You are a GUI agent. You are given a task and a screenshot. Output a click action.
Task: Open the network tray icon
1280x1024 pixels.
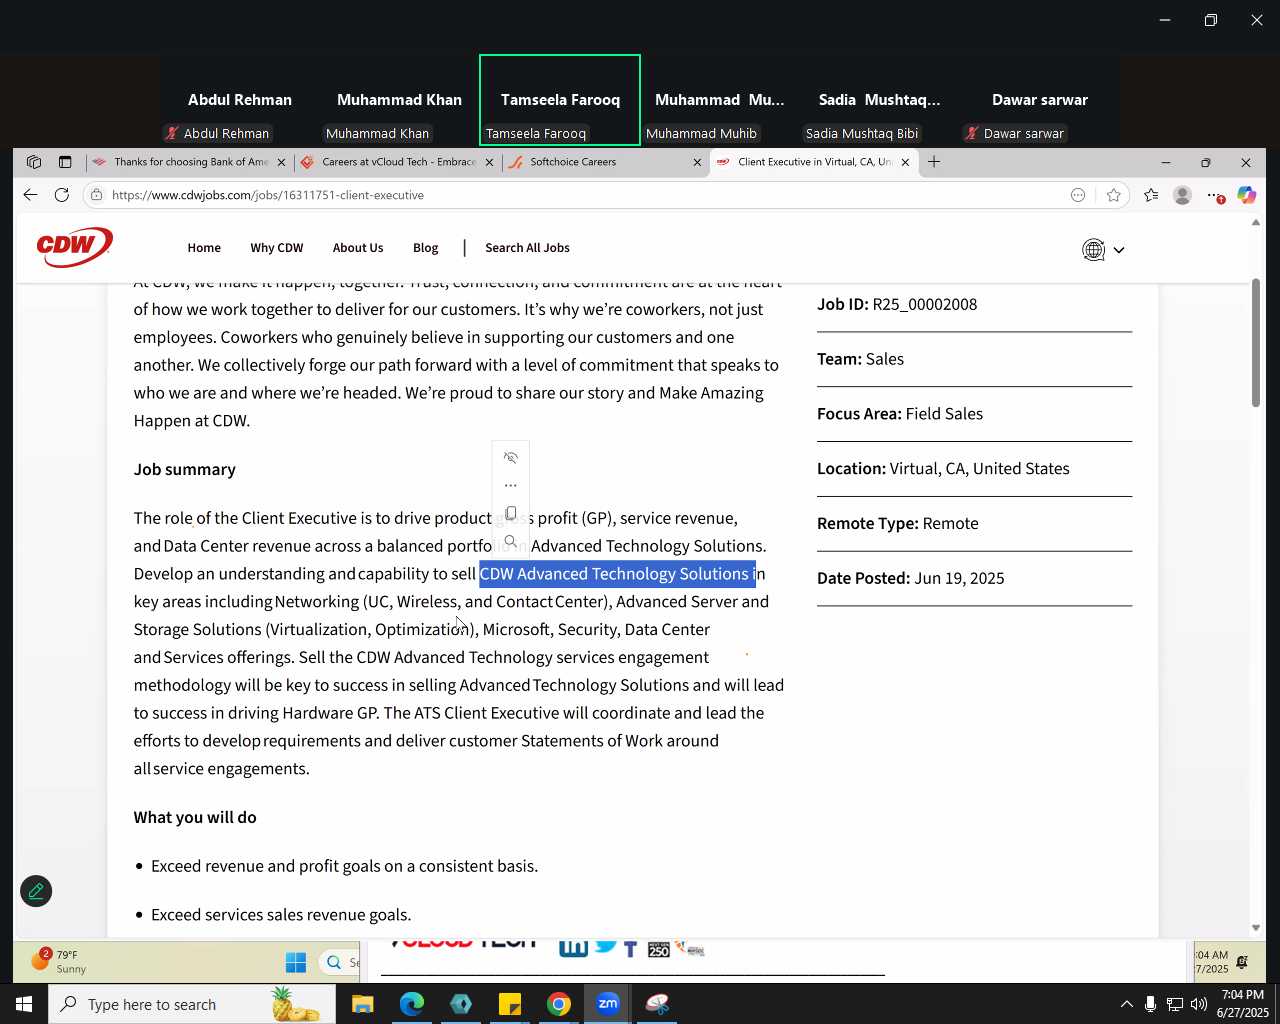click(x=1175, y=1004)
